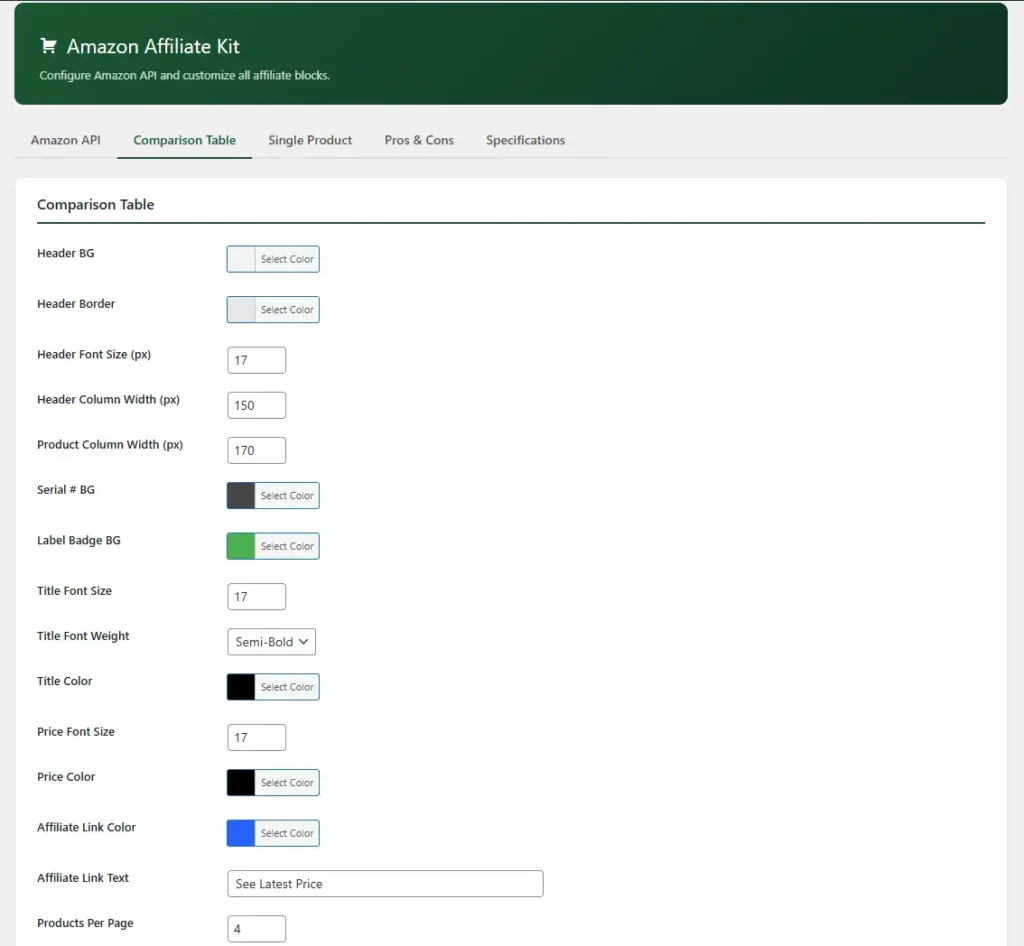Viewport: 1024px width, 946px height.
Task: Click inside the Affiliate Link Text field
Action: (x=385, y=883)
